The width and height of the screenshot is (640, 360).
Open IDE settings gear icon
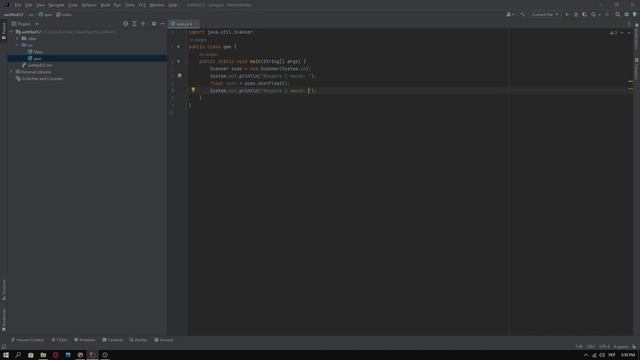[627, 14]
